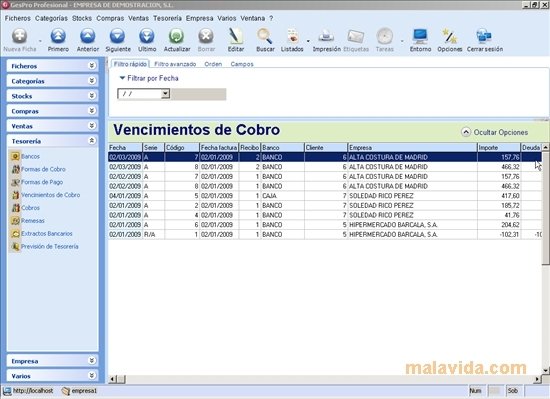Open the ? help menu
This screenshot has height=399, width=550.
(271, 18)
